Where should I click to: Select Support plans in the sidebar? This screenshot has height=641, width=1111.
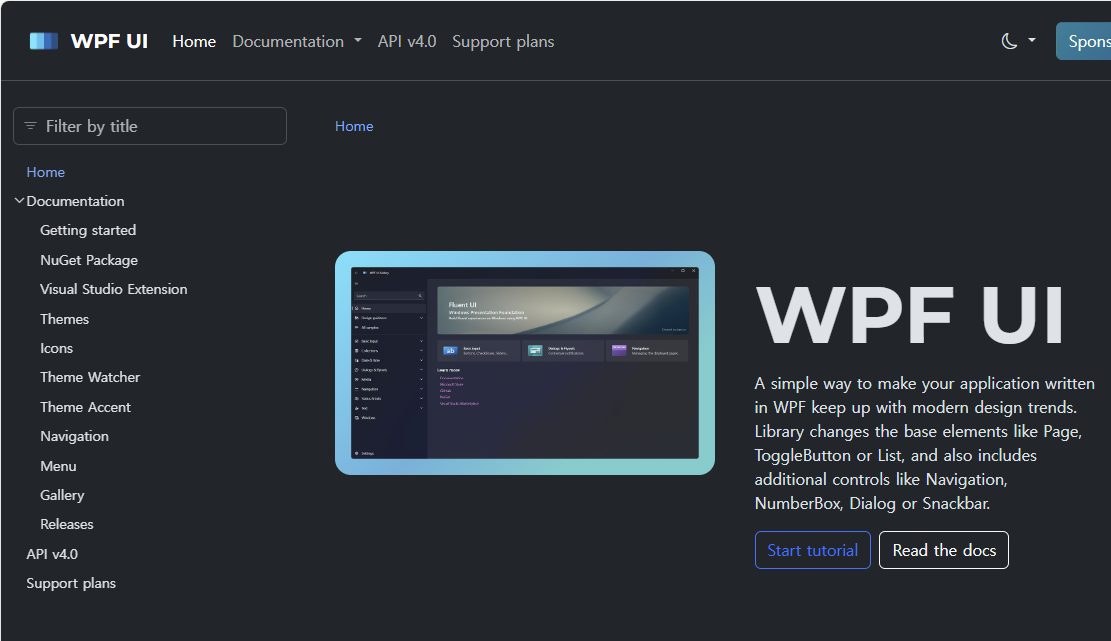point(71,584)
